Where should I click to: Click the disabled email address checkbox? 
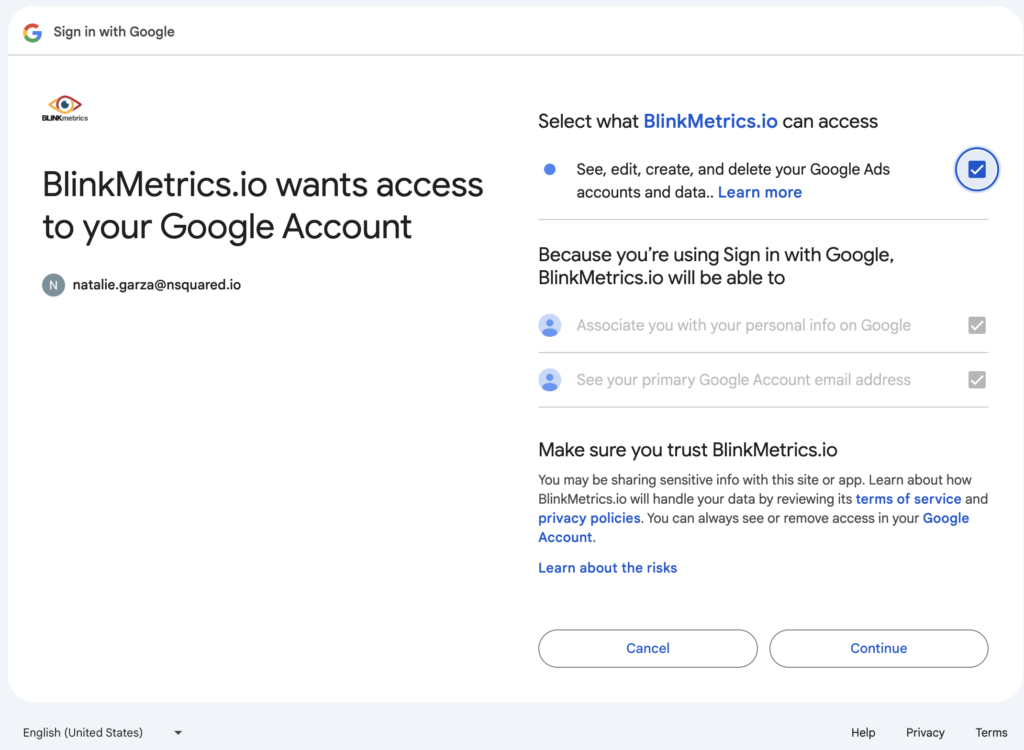976,380
